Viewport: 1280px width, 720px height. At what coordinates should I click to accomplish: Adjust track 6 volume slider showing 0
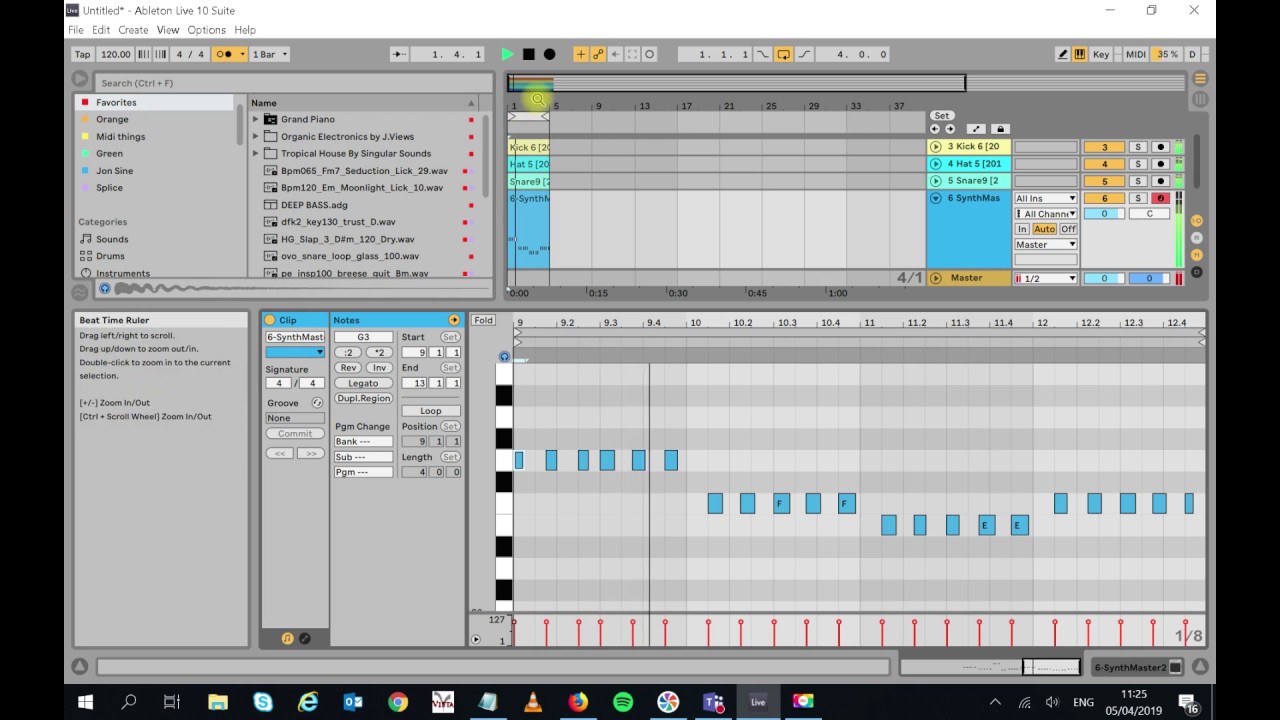1104,214
